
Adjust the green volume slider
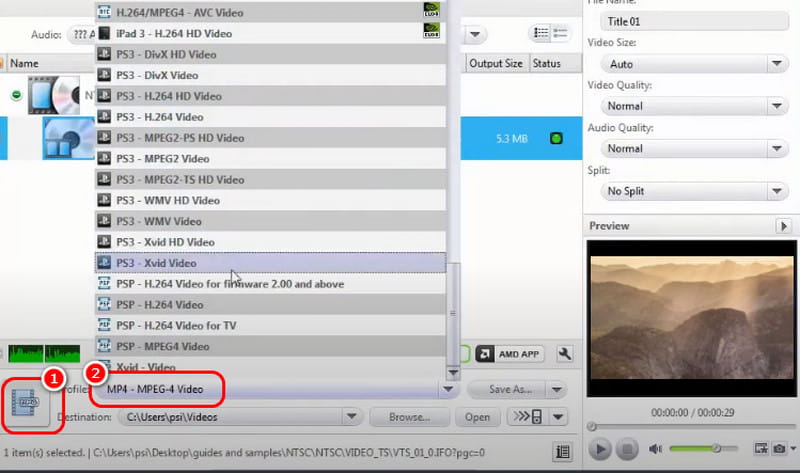coord(703,449)
